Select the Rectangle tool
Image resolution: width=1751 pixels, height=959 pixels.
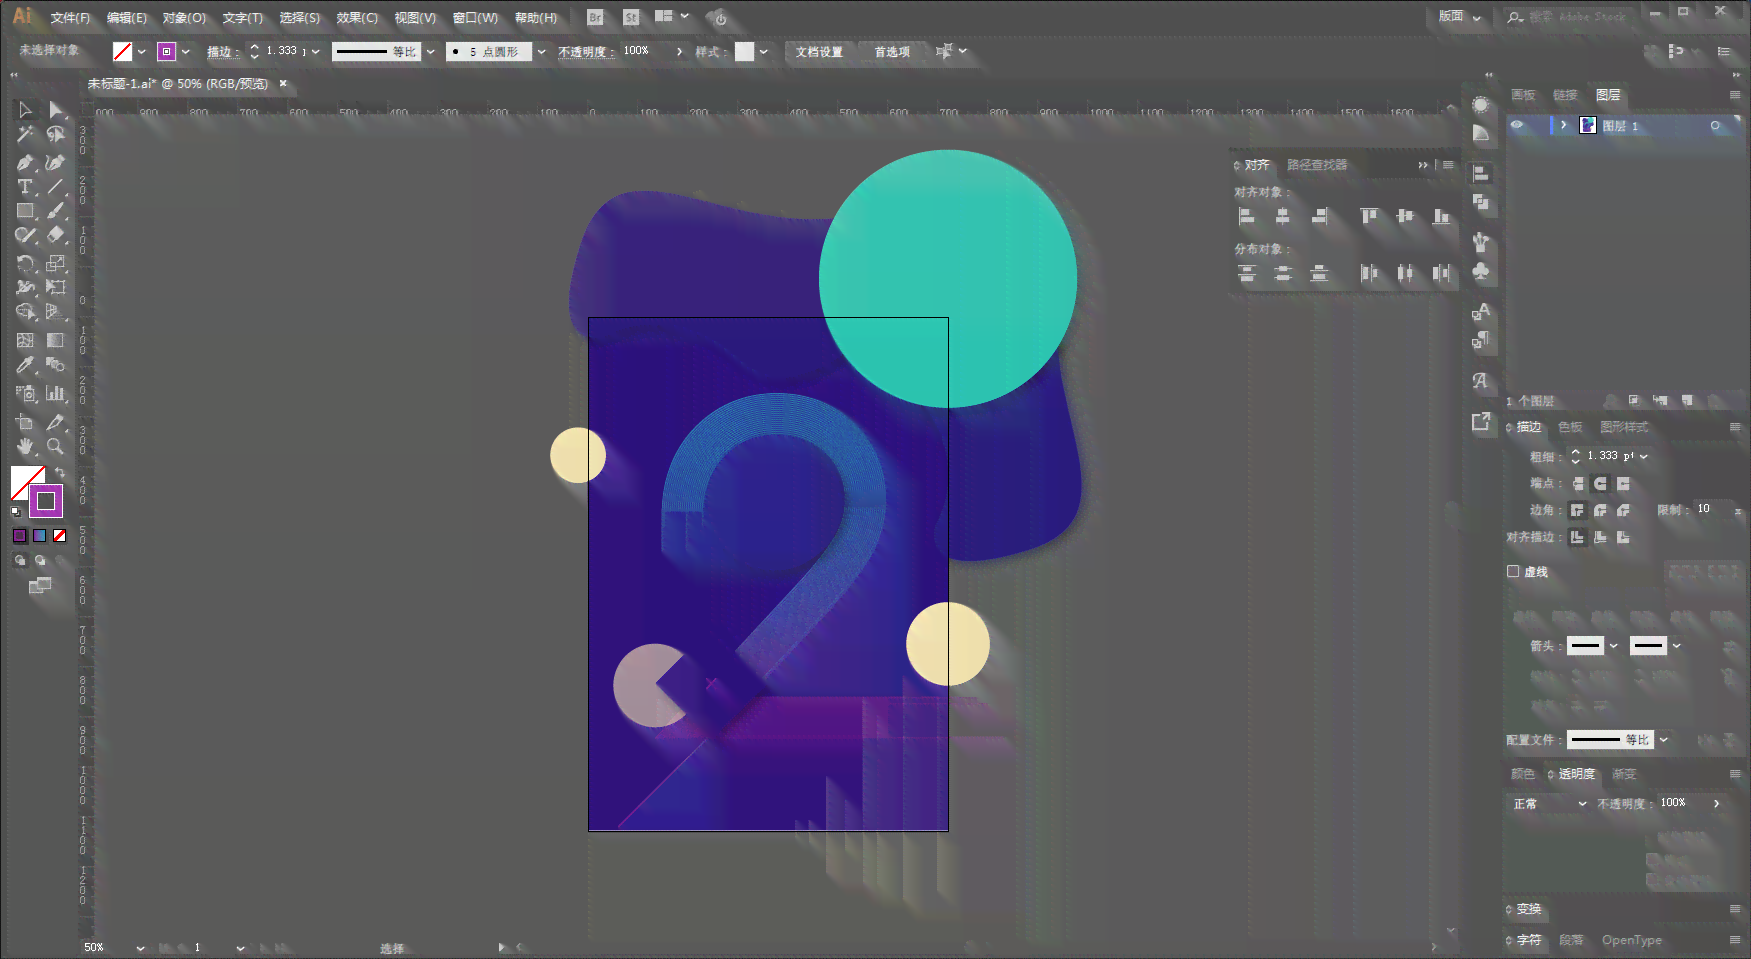(25, 211)
